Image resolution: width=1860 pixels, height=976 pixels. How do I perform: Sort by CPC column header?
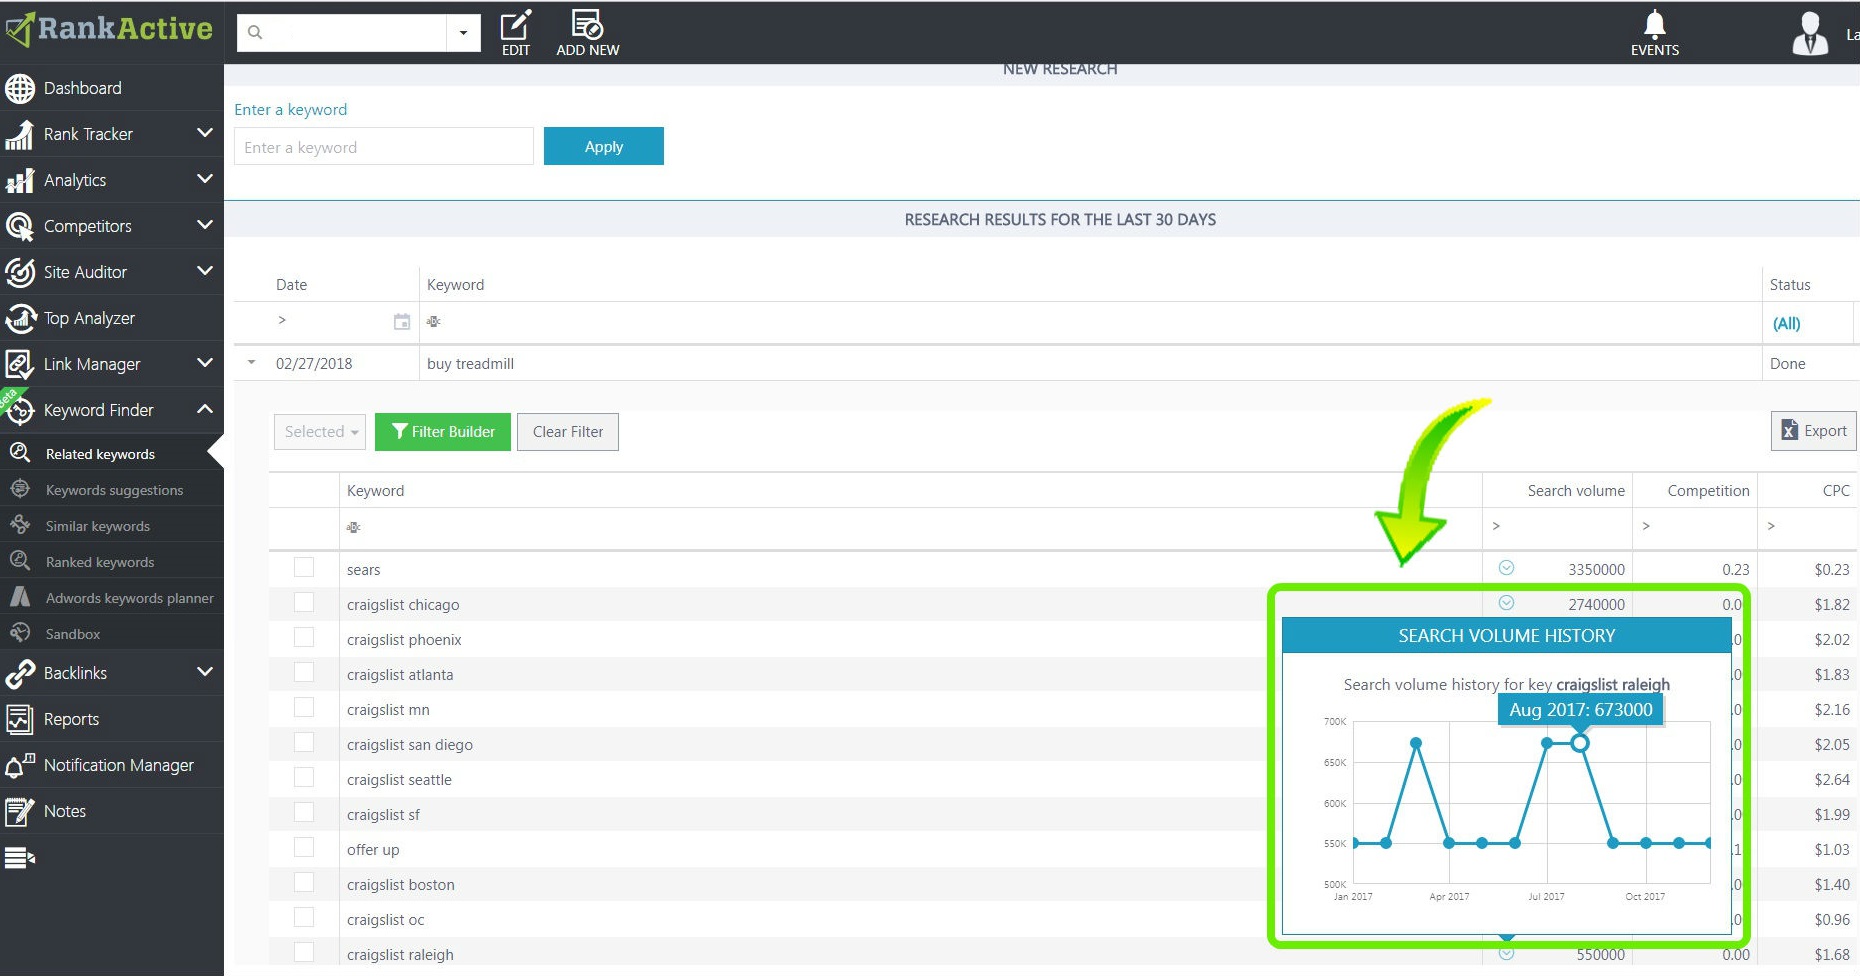coord(1835,491)
